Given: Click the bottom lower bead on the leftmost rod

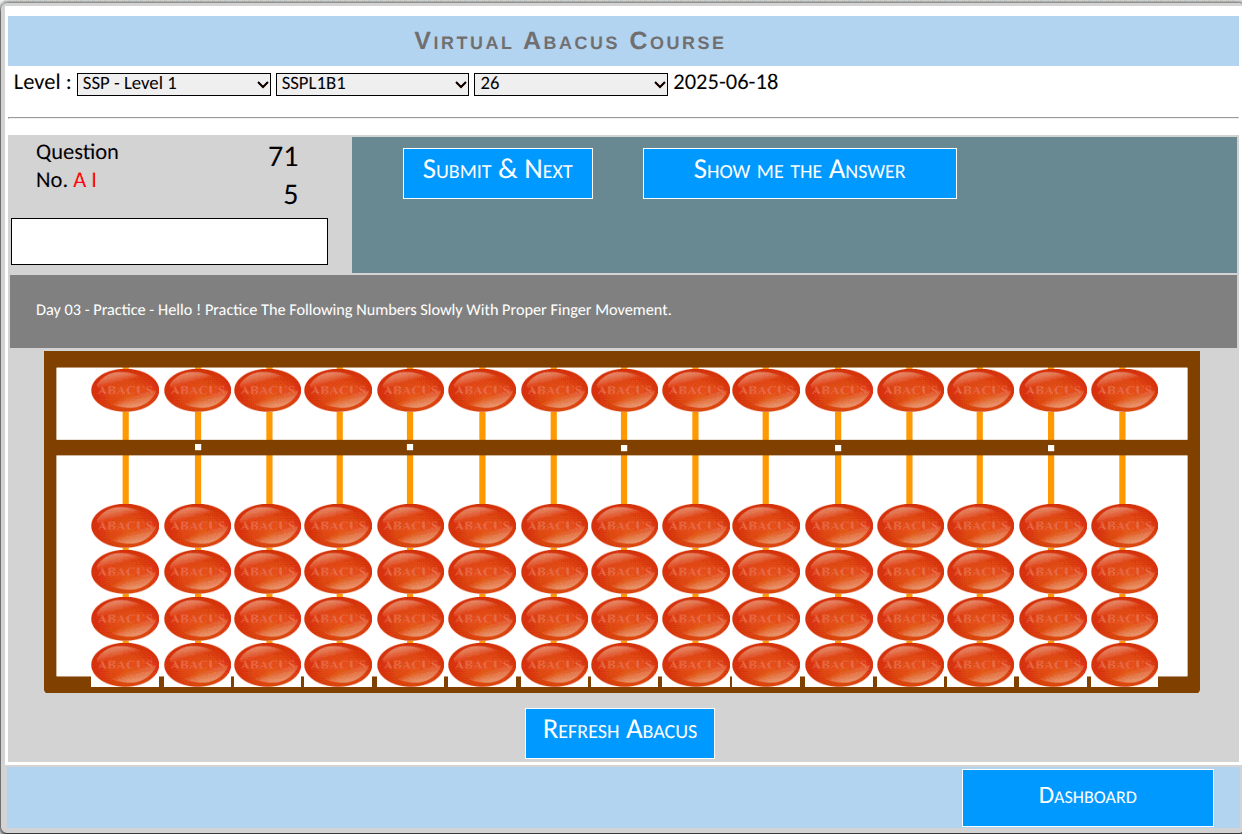Looking at the screenshot, I should click(x=125, y=664).
